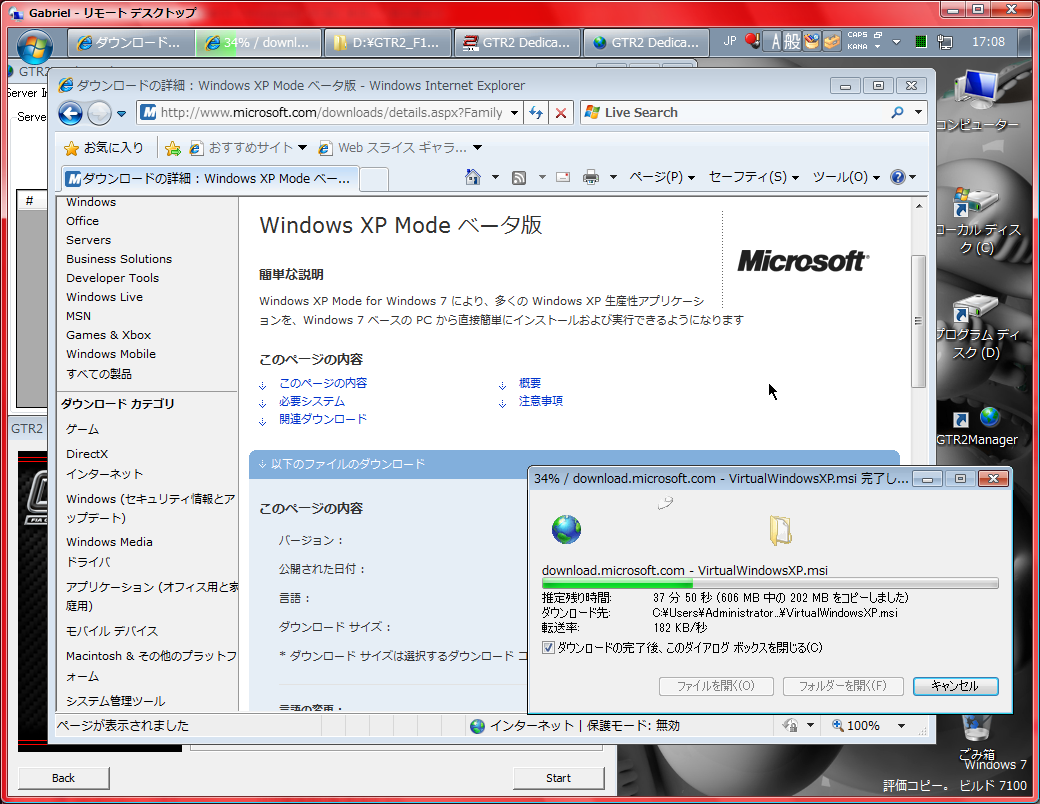This screenshot has width=1040, height=804.
Task: Open the zoom level 100% dropdown arrow
Action: point(901,726)
